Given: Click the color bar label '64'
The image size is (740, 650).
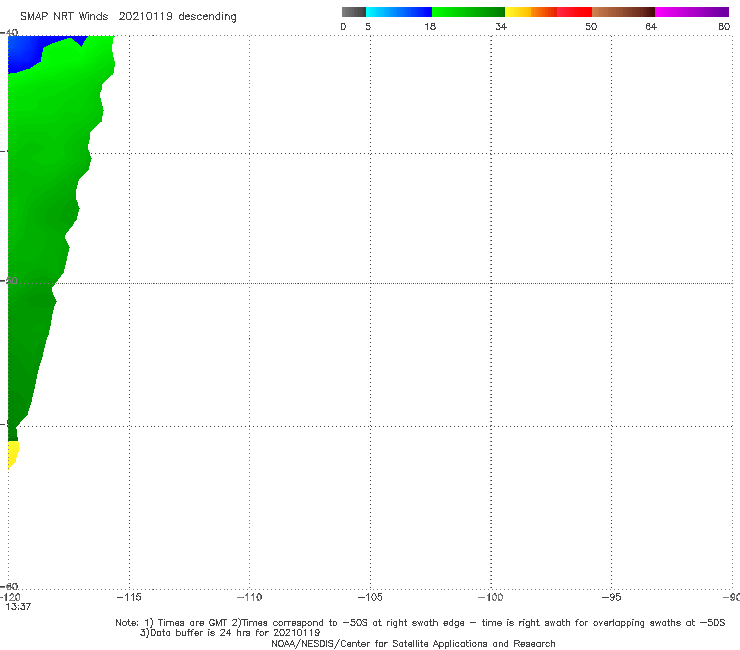Looking at the screenshot, I should [x=651, y=27].
